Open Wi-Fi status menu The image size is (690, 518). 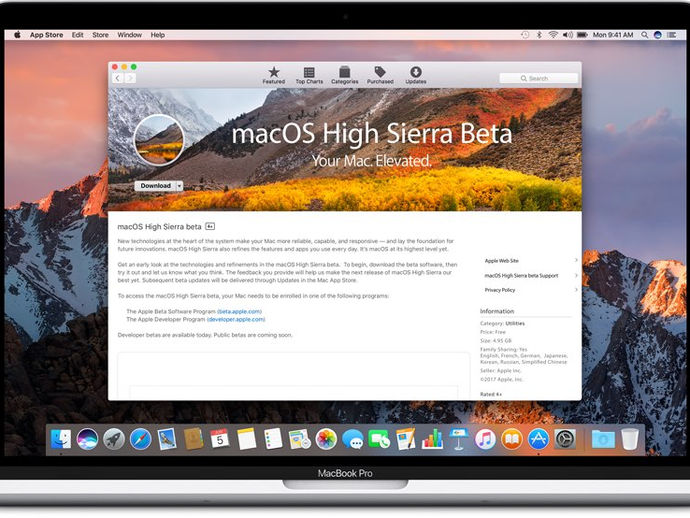[553, 35]
